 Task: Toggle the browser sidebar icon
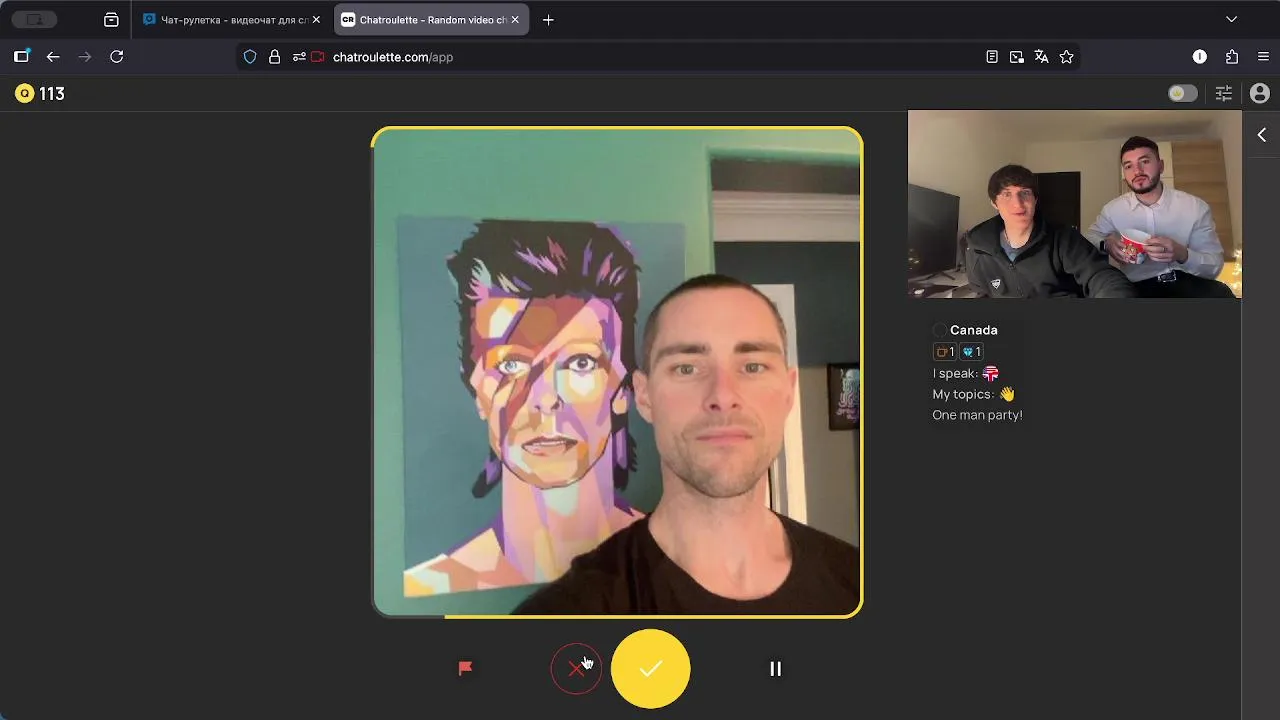click(x=21, y=57)
